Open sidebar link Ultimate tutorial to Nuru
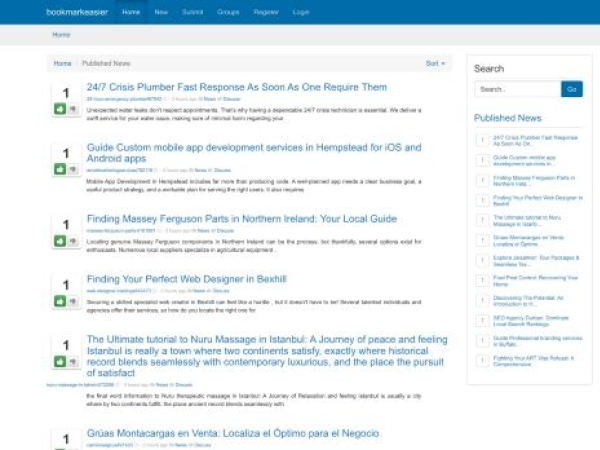 [x=527, y=220]
